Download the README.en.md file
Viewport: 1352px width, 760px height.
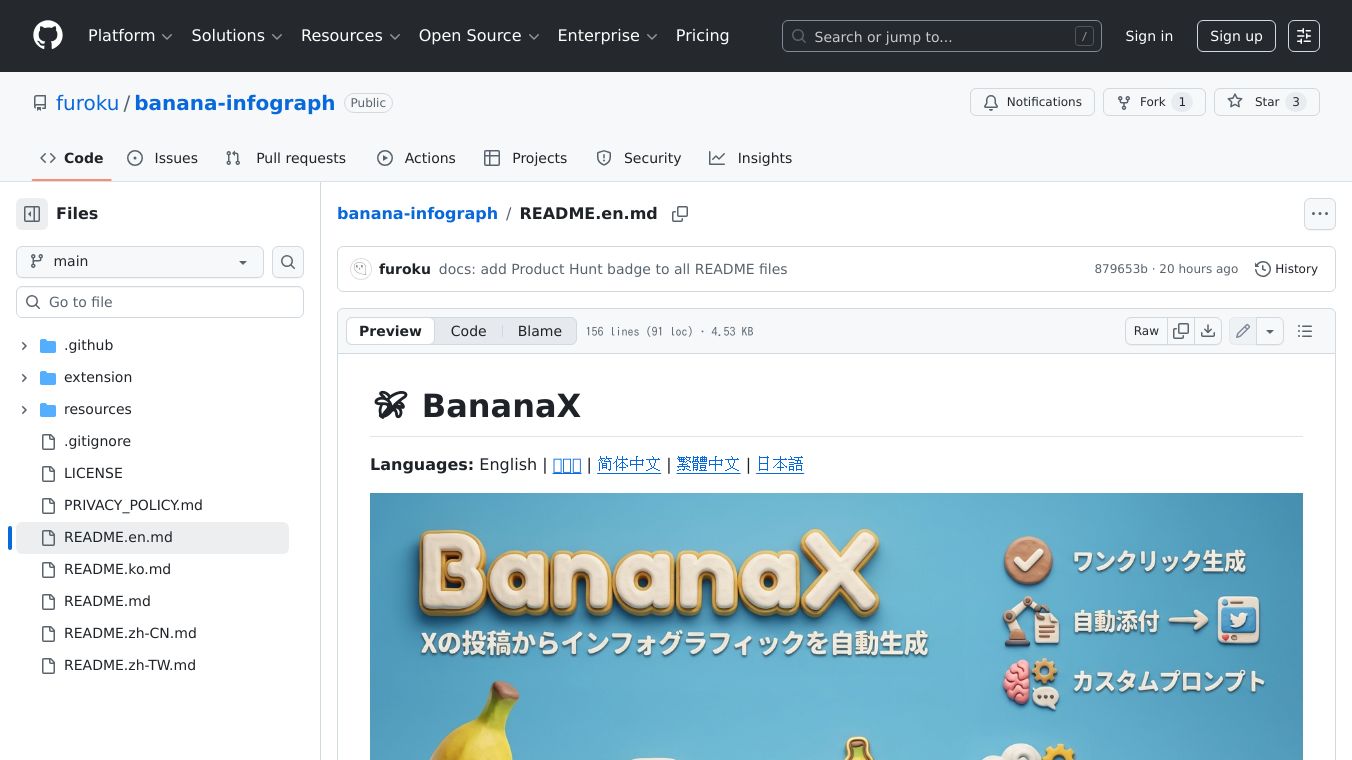point(1208,331)
